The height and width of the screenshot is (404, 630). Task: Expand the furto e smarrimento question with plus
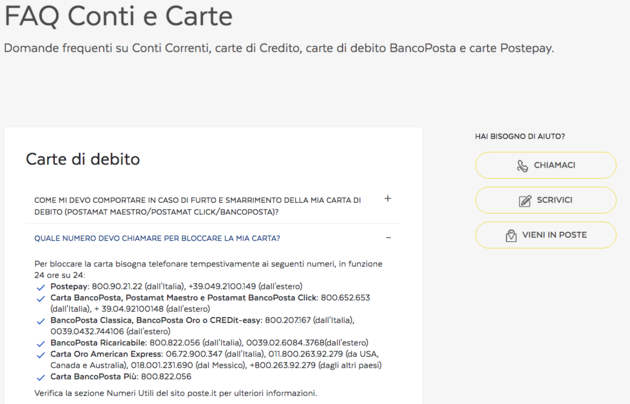tap(388, 198)
